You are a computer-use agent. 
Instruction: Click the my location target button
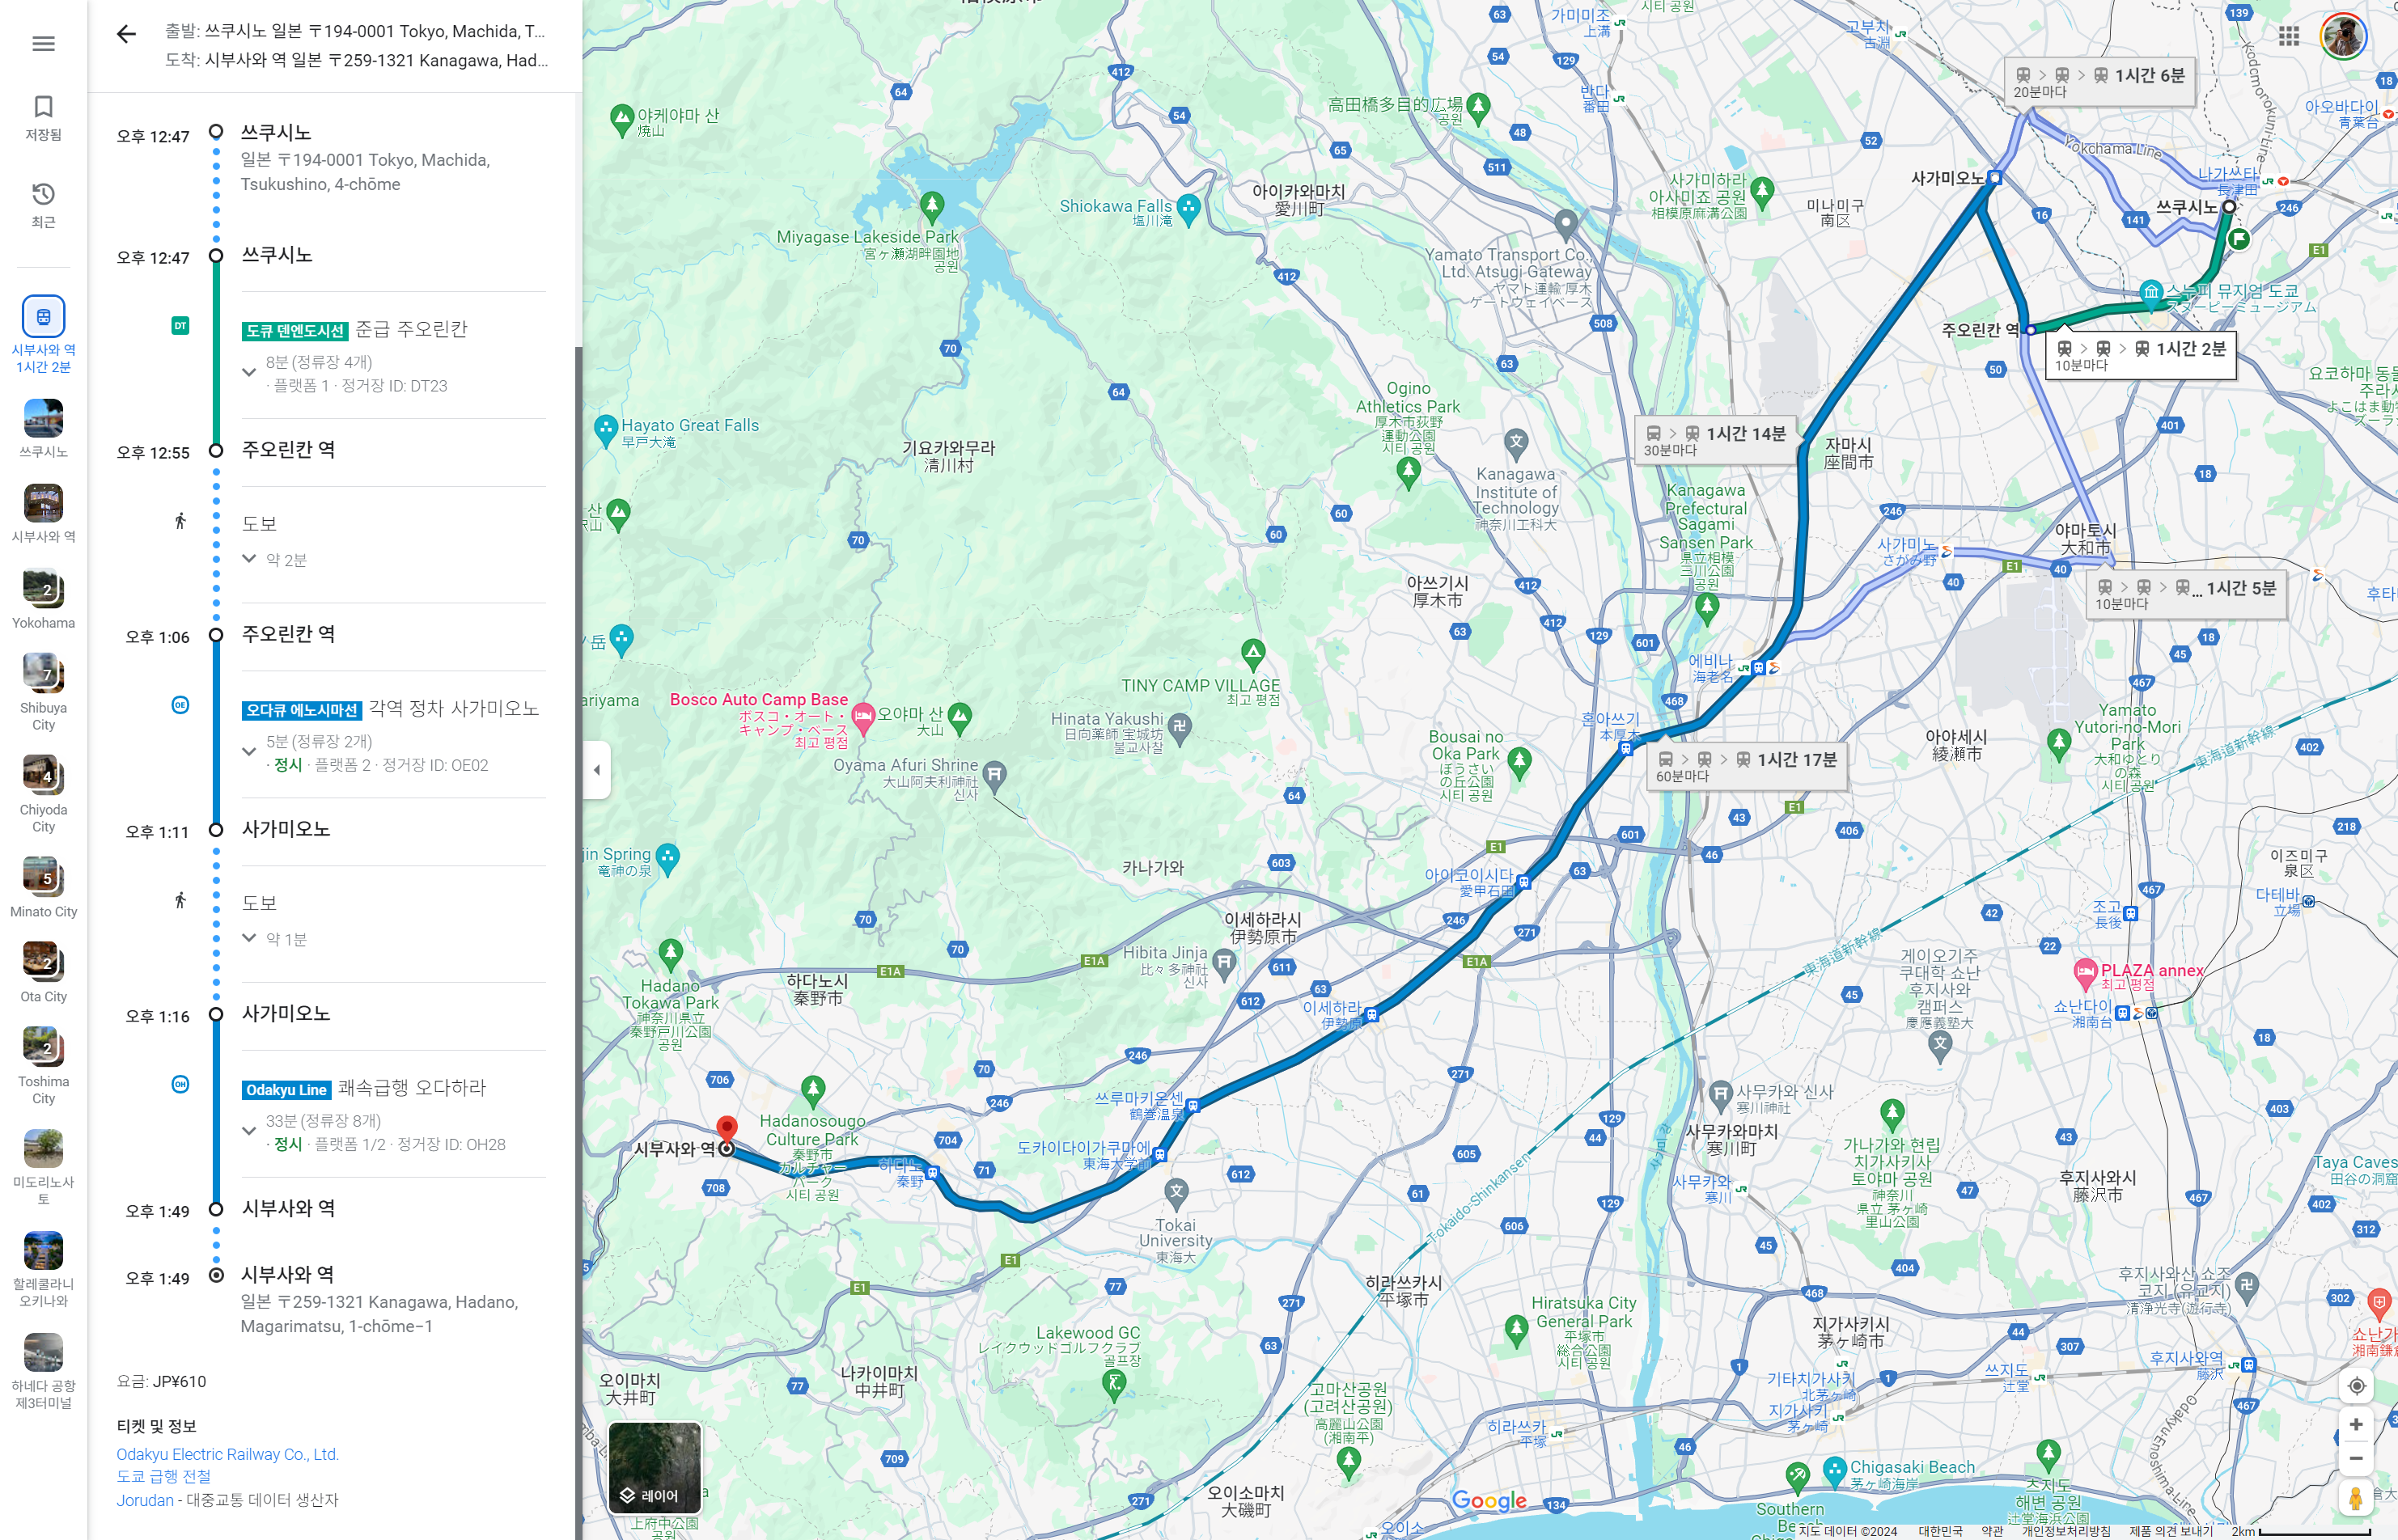coord(2356,1385)
